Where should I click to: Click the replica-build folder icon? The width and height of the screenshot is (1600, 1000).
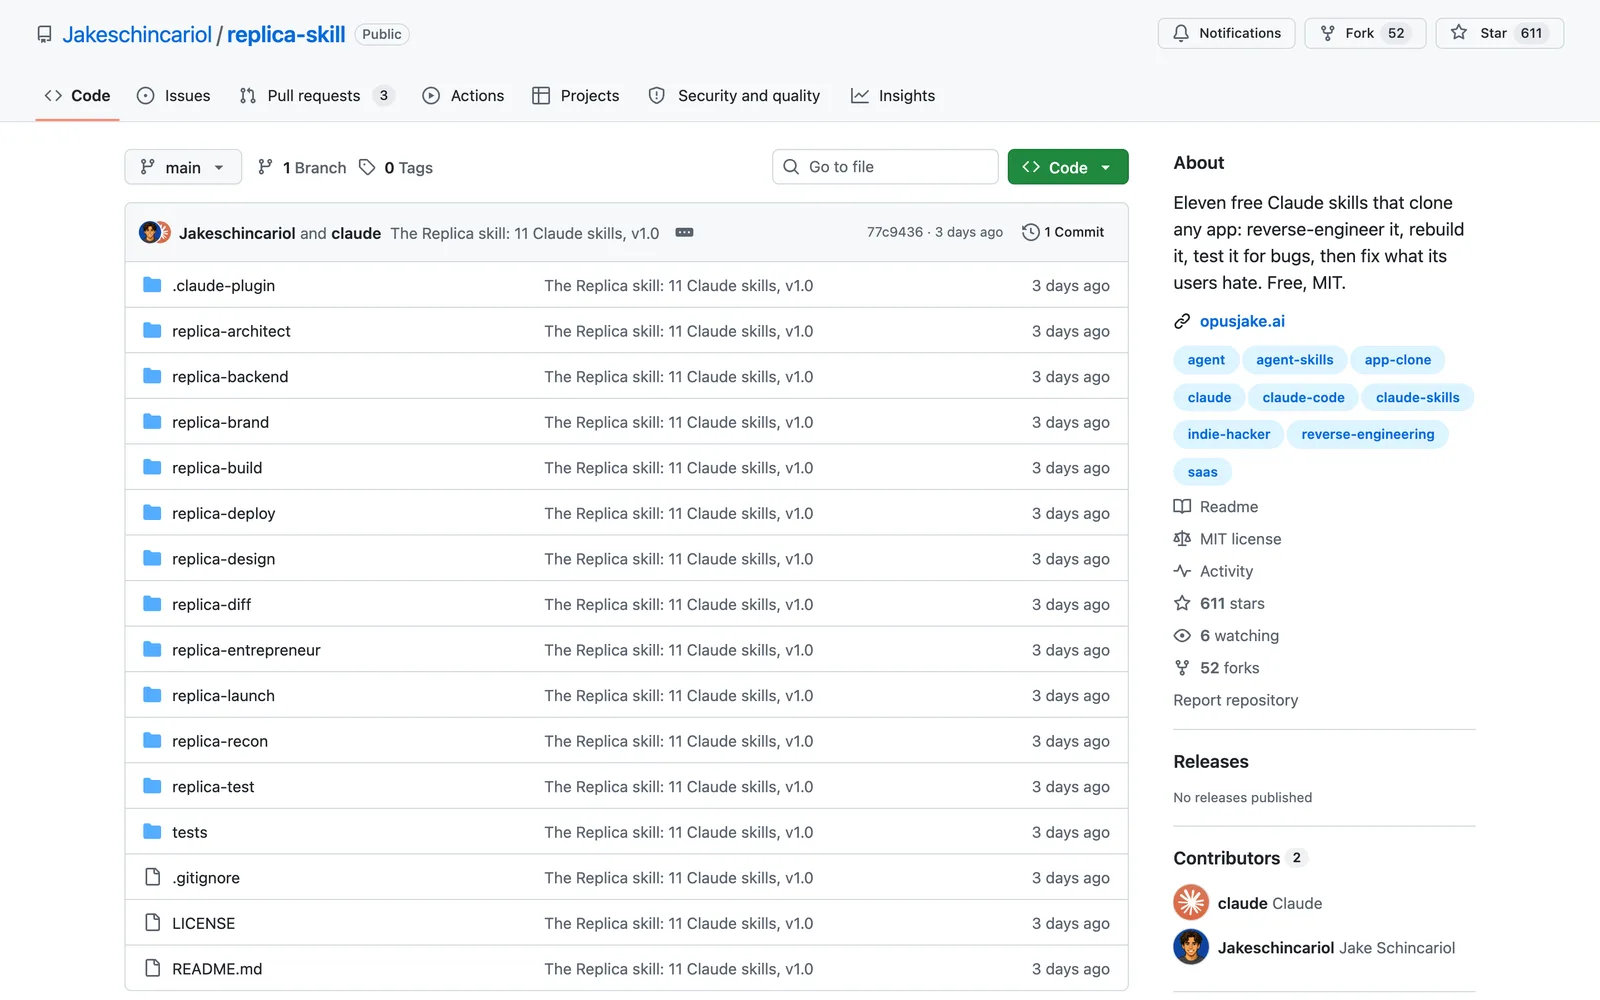click(x=152, y=467)
